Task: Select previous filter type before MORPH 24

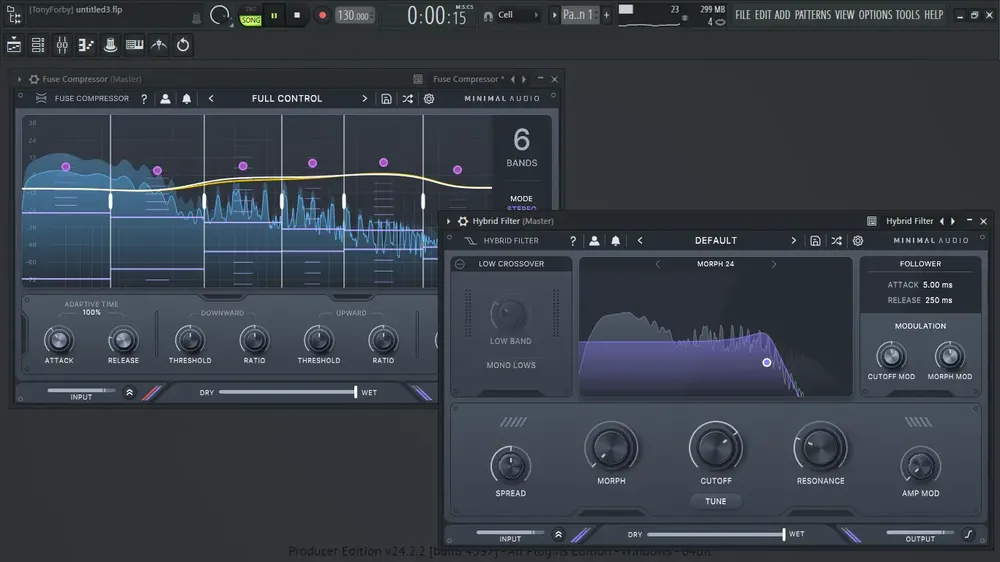Action: (x=658, y=263)
